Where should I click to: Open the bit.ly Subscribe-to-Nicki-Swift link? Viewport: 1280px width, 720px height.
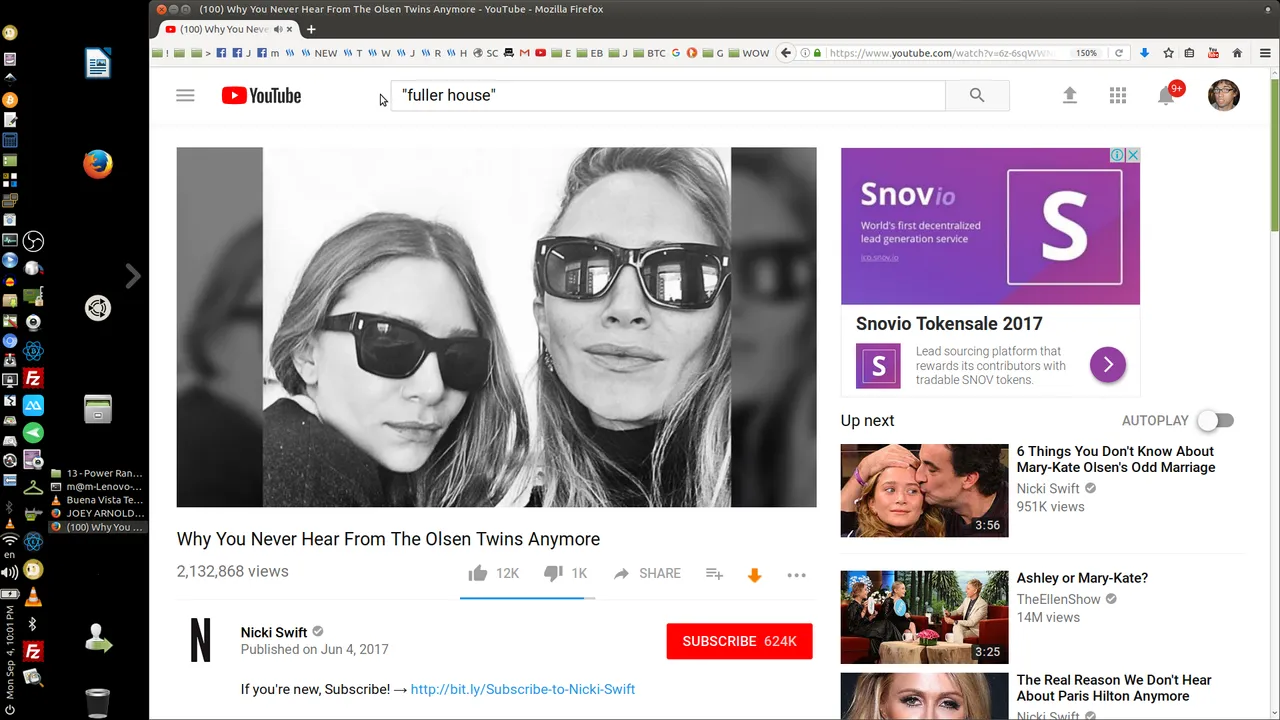pos(522,689)
